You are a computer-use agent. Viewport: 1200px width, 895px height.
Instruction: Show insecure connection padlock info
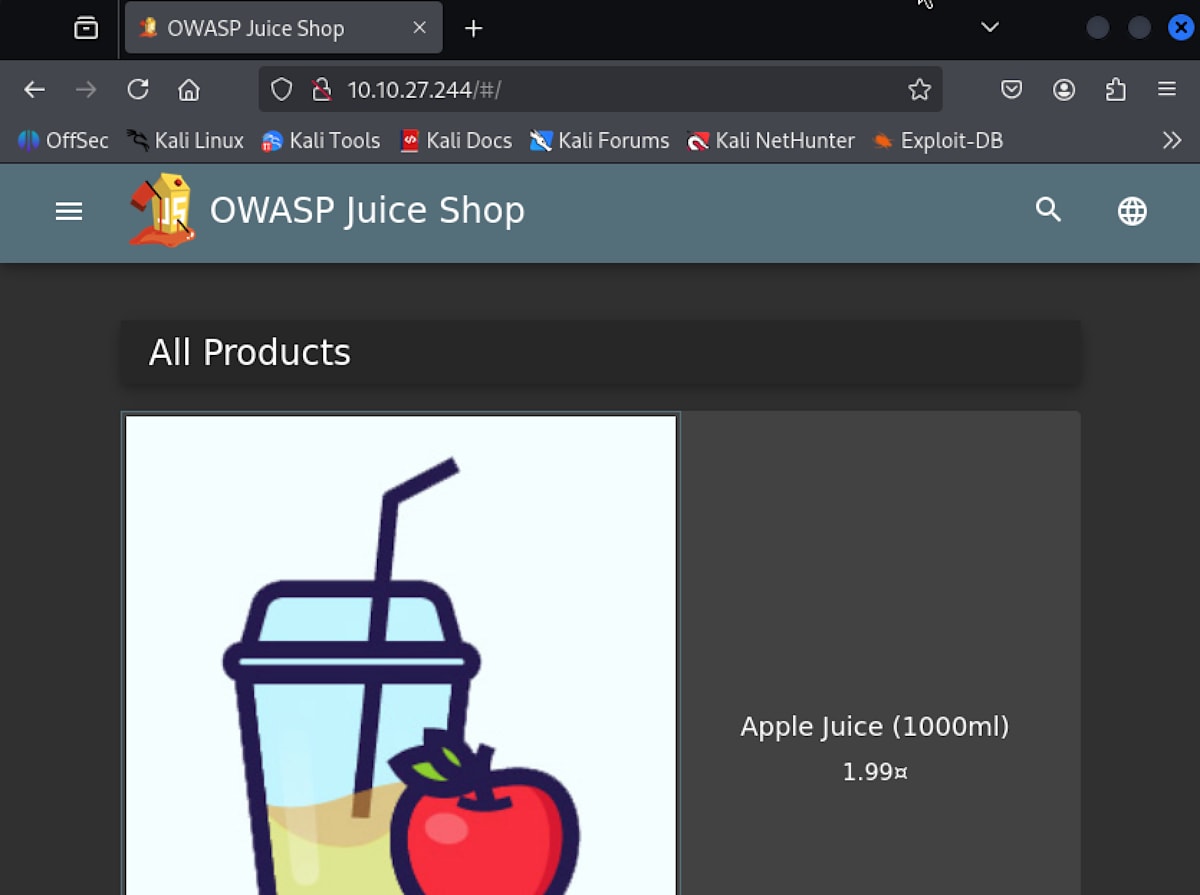321,90
